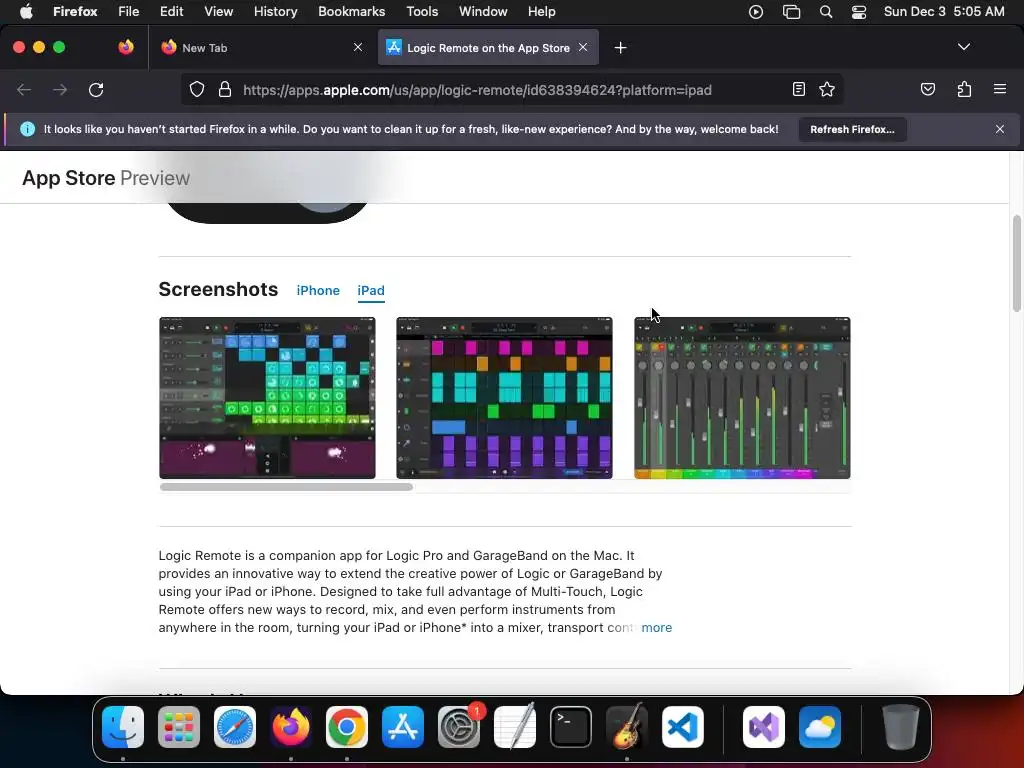Viewport: 1024px width, 768px height.
Task: Click the page vertical scrollbar
Action: click(x=1016, y=263)
